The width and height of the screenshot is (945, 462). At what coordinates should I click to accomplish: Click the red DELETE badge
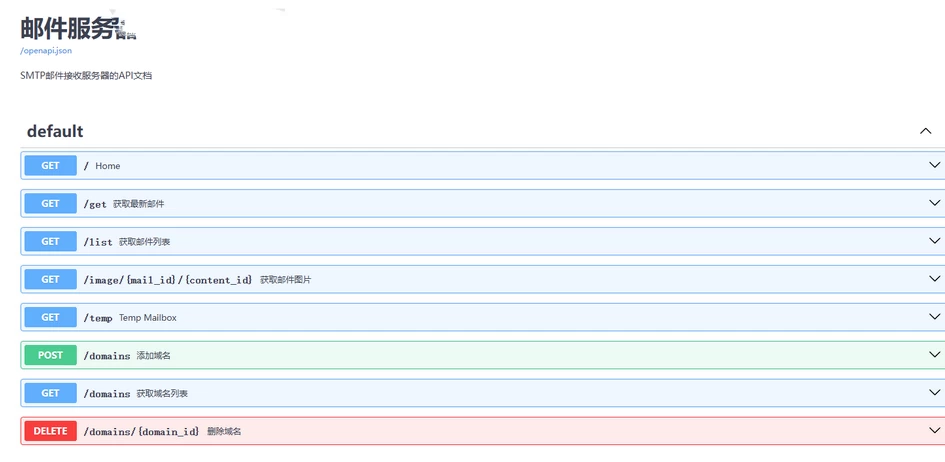51,432
